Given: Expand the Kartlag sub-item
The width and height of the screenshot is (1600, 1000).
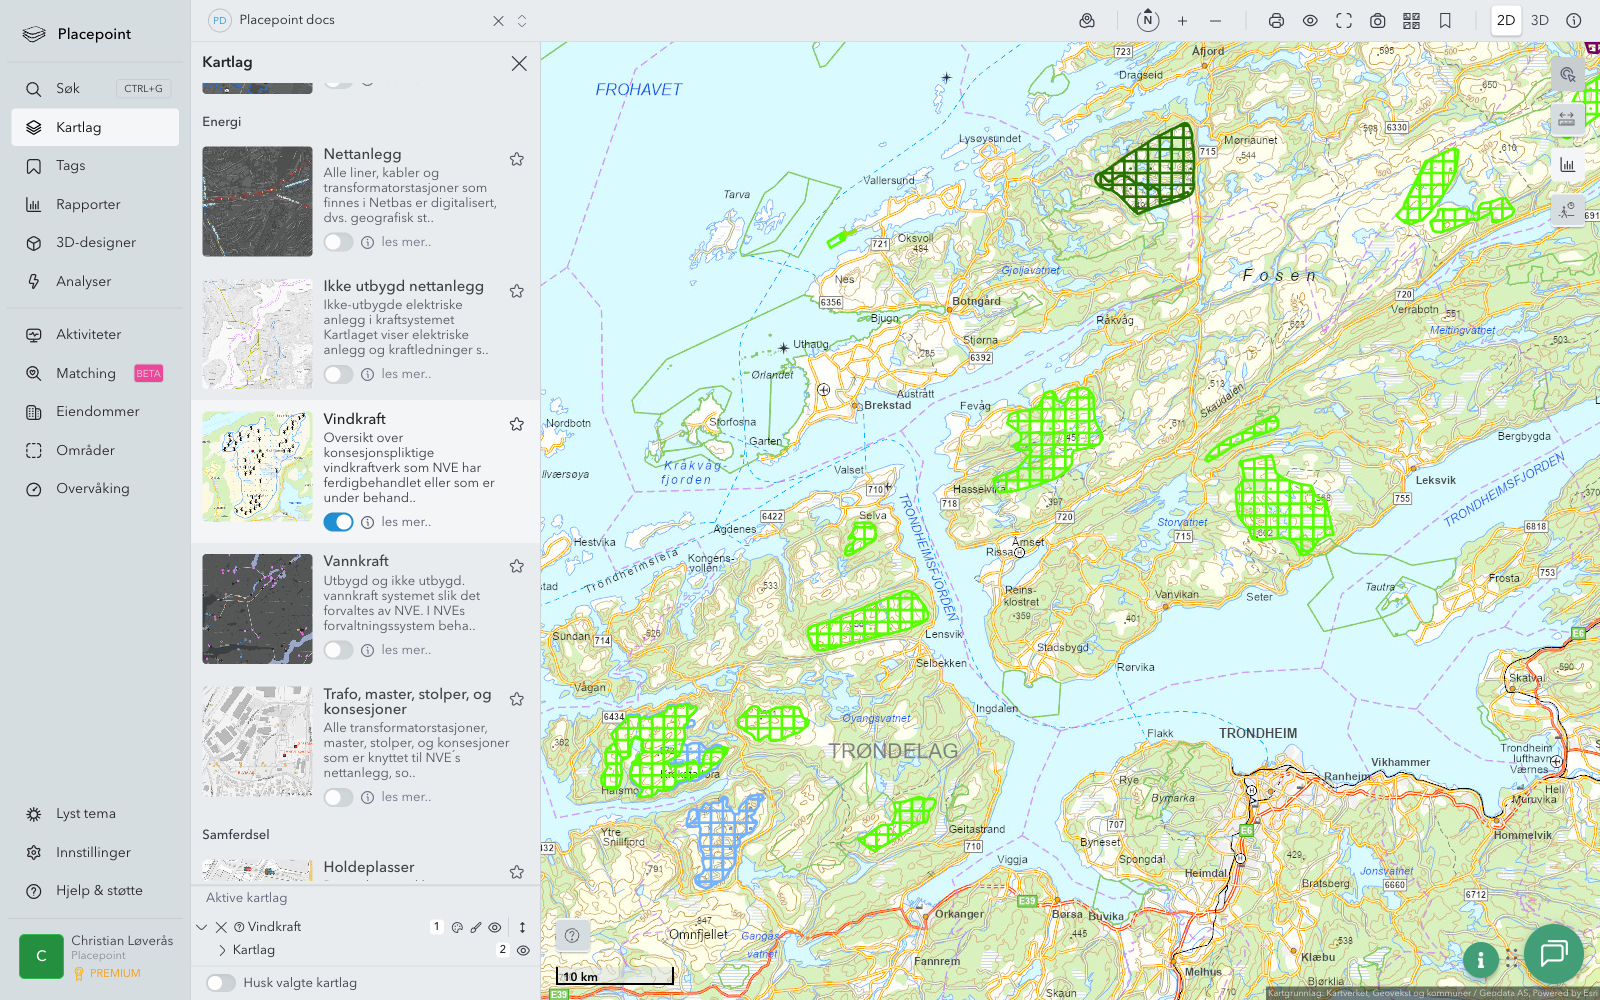Looking at the screenshot, I should coord(222,950).
